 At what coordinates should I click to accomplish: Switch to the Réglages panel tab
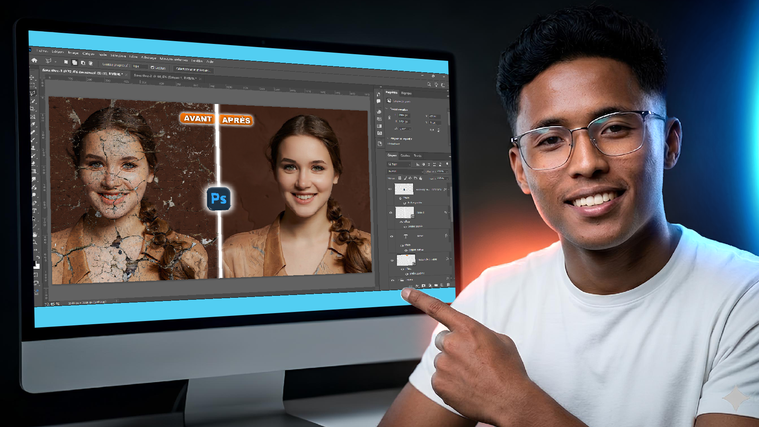coord(406,93)
